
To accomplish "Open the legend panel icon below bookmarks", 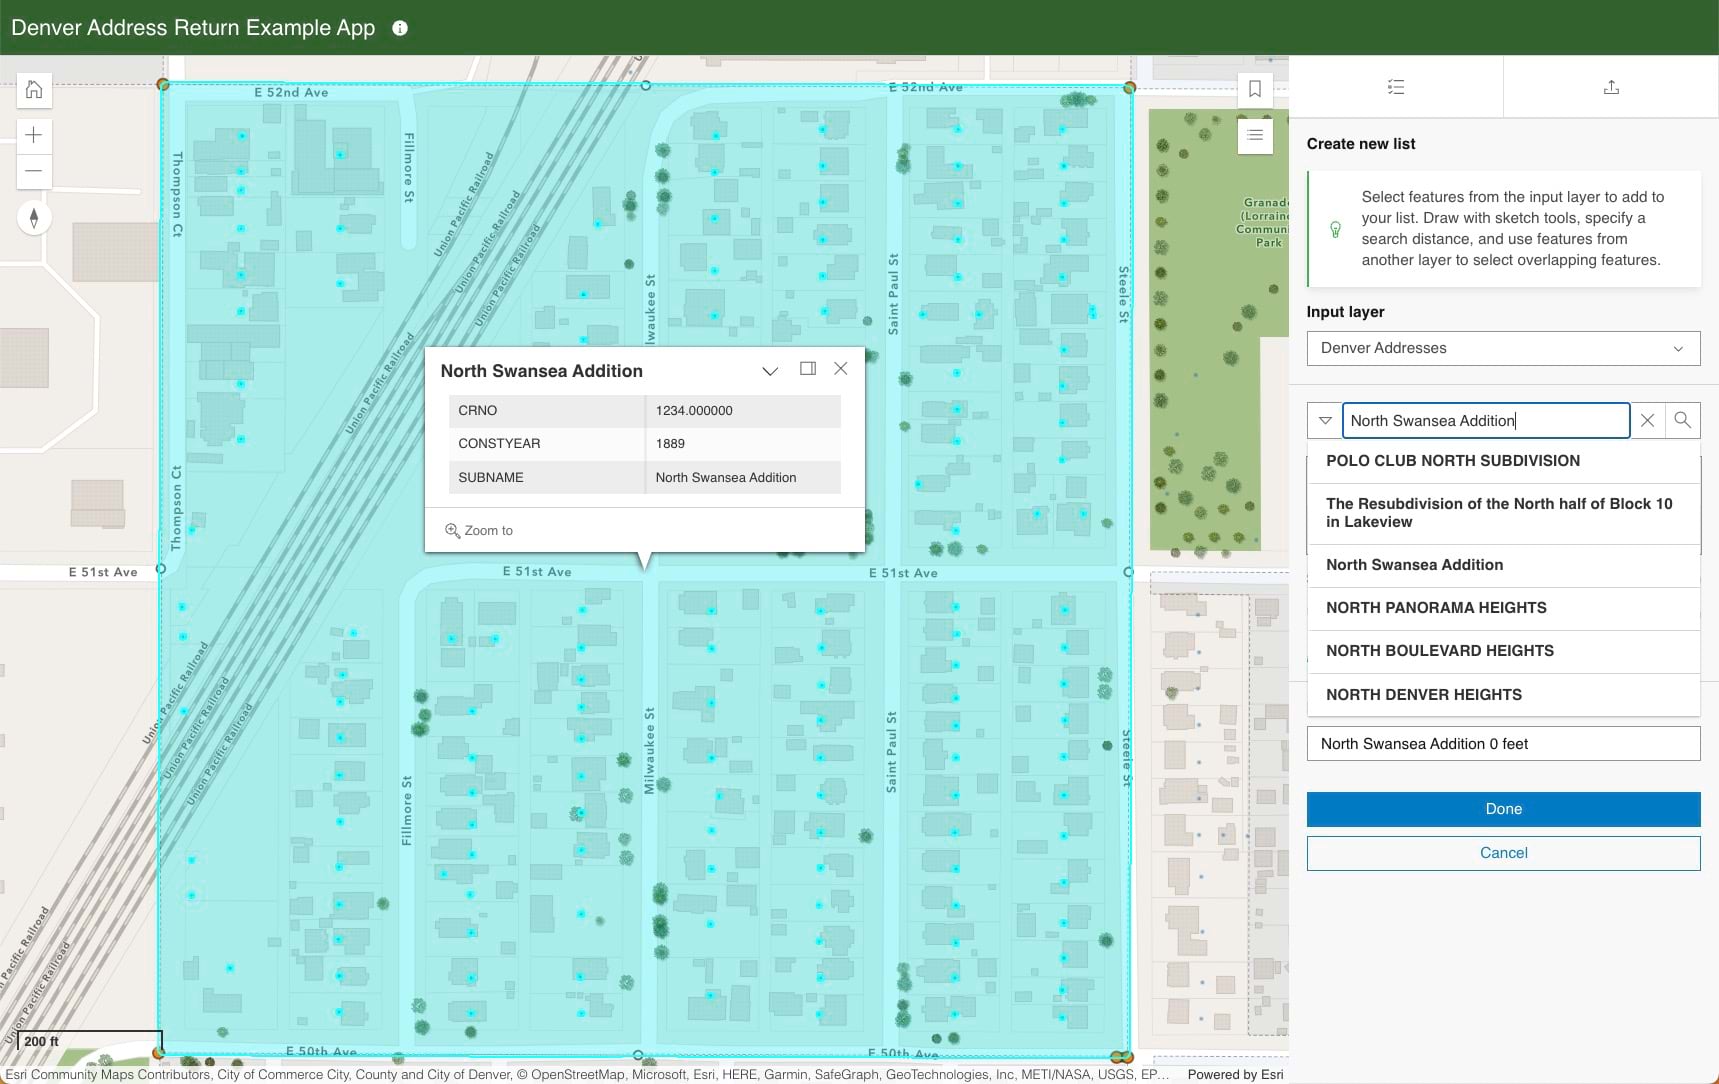I will click(x=1255, y=135).
